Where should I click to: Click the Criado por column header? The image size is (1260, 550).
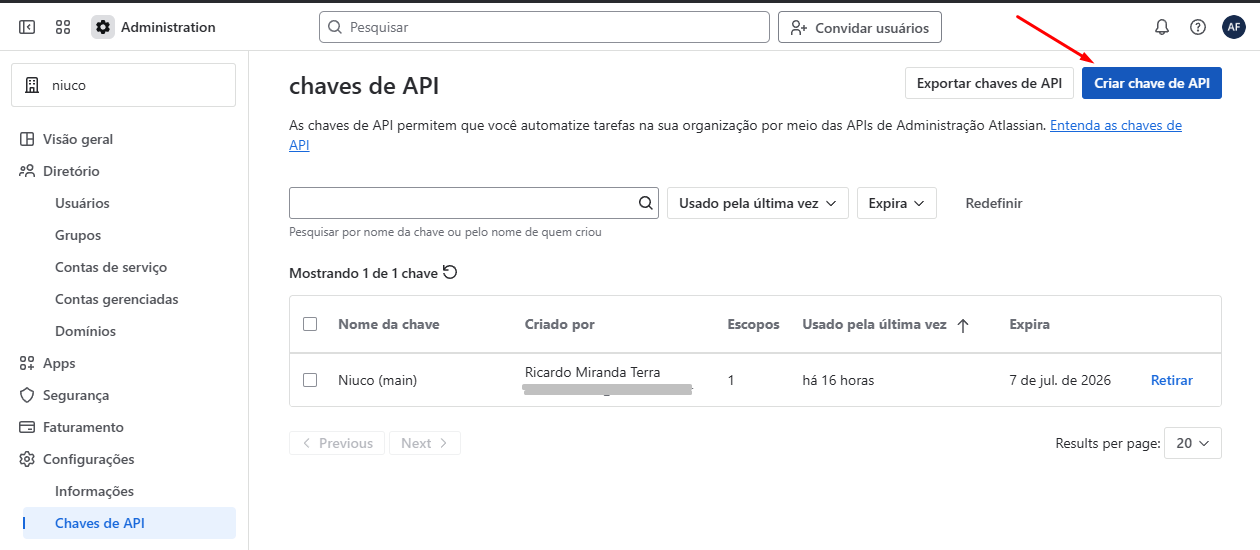(559, 324)
